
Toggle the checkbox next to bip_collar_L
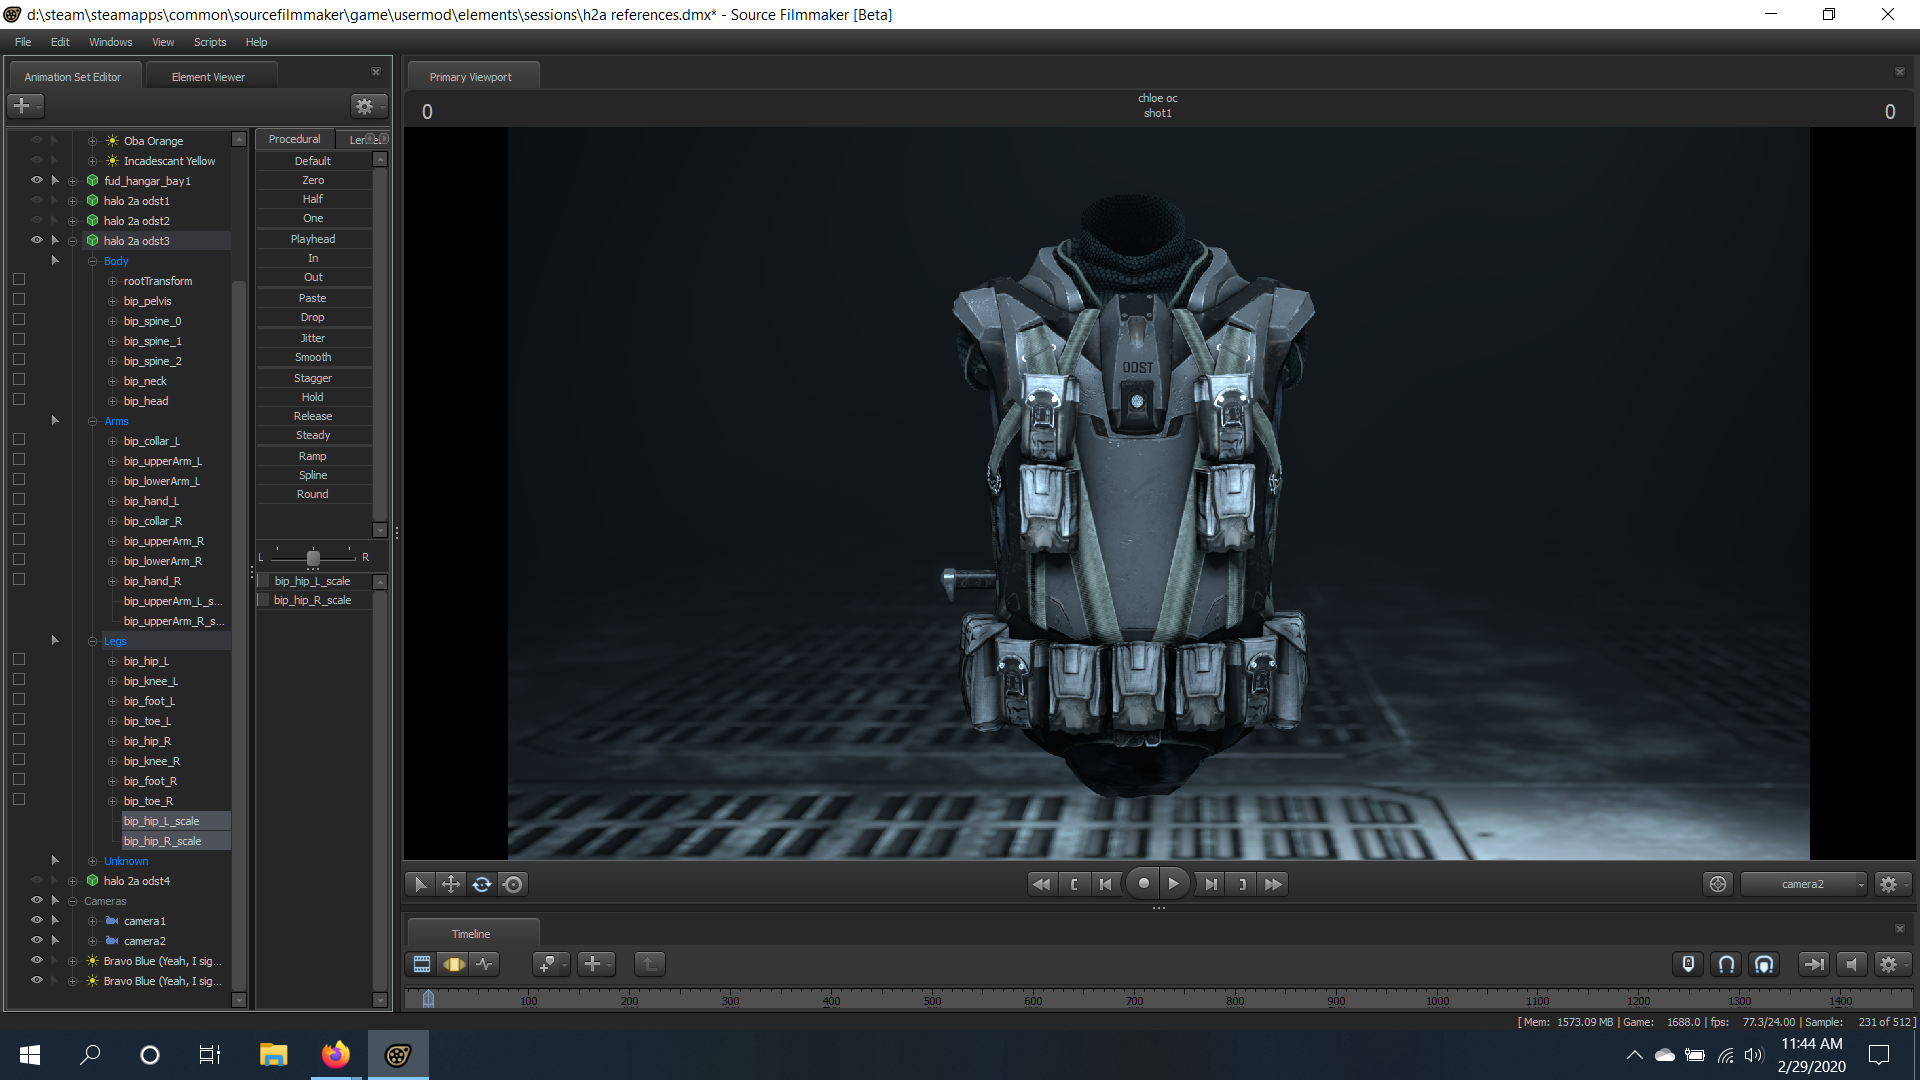19,440
